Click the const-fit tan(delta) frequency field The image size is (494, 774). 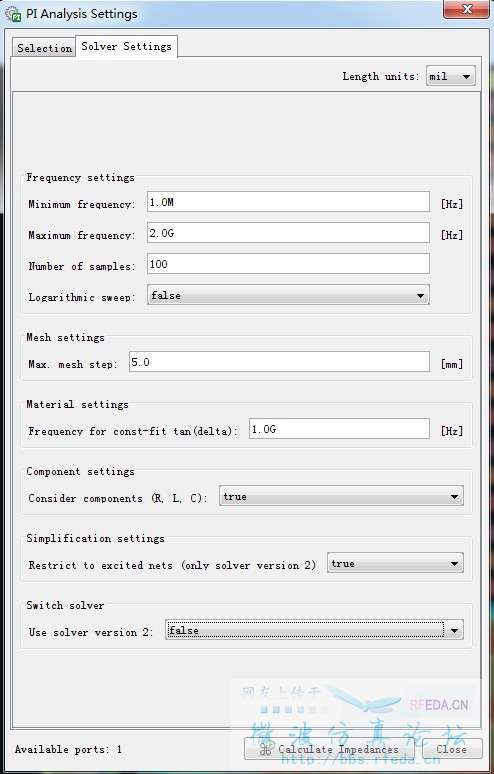click(x=339, y=429)
